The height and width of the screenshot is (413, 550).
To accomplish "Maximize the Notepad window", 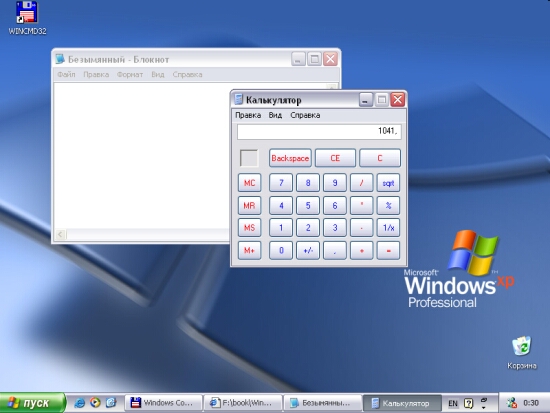I will point(314,59).
